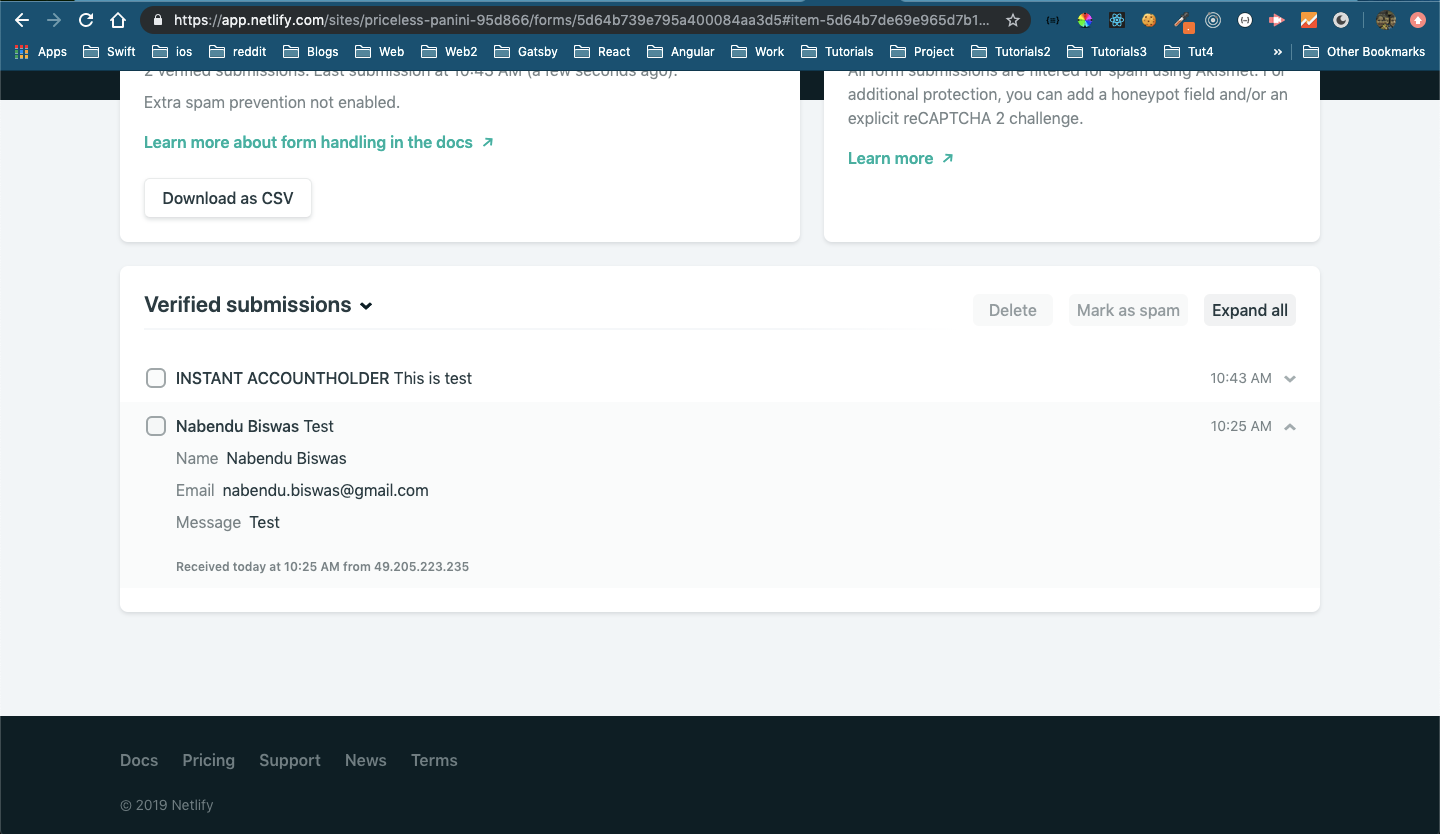
Task: Open the Work bookmarks folder
Action: pyautogui.click(x=758, y=52)
